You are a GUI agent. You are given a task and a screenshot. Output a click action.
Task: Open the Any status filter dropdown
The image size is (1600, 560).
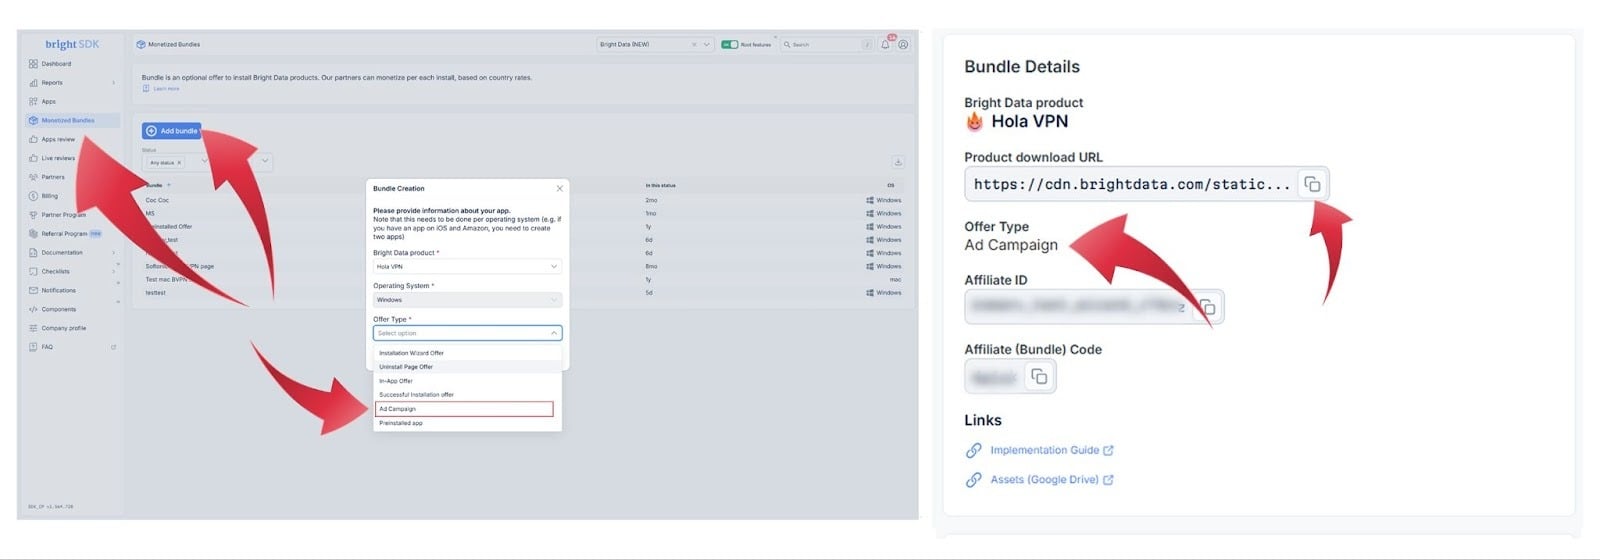[x=205, y=161]
